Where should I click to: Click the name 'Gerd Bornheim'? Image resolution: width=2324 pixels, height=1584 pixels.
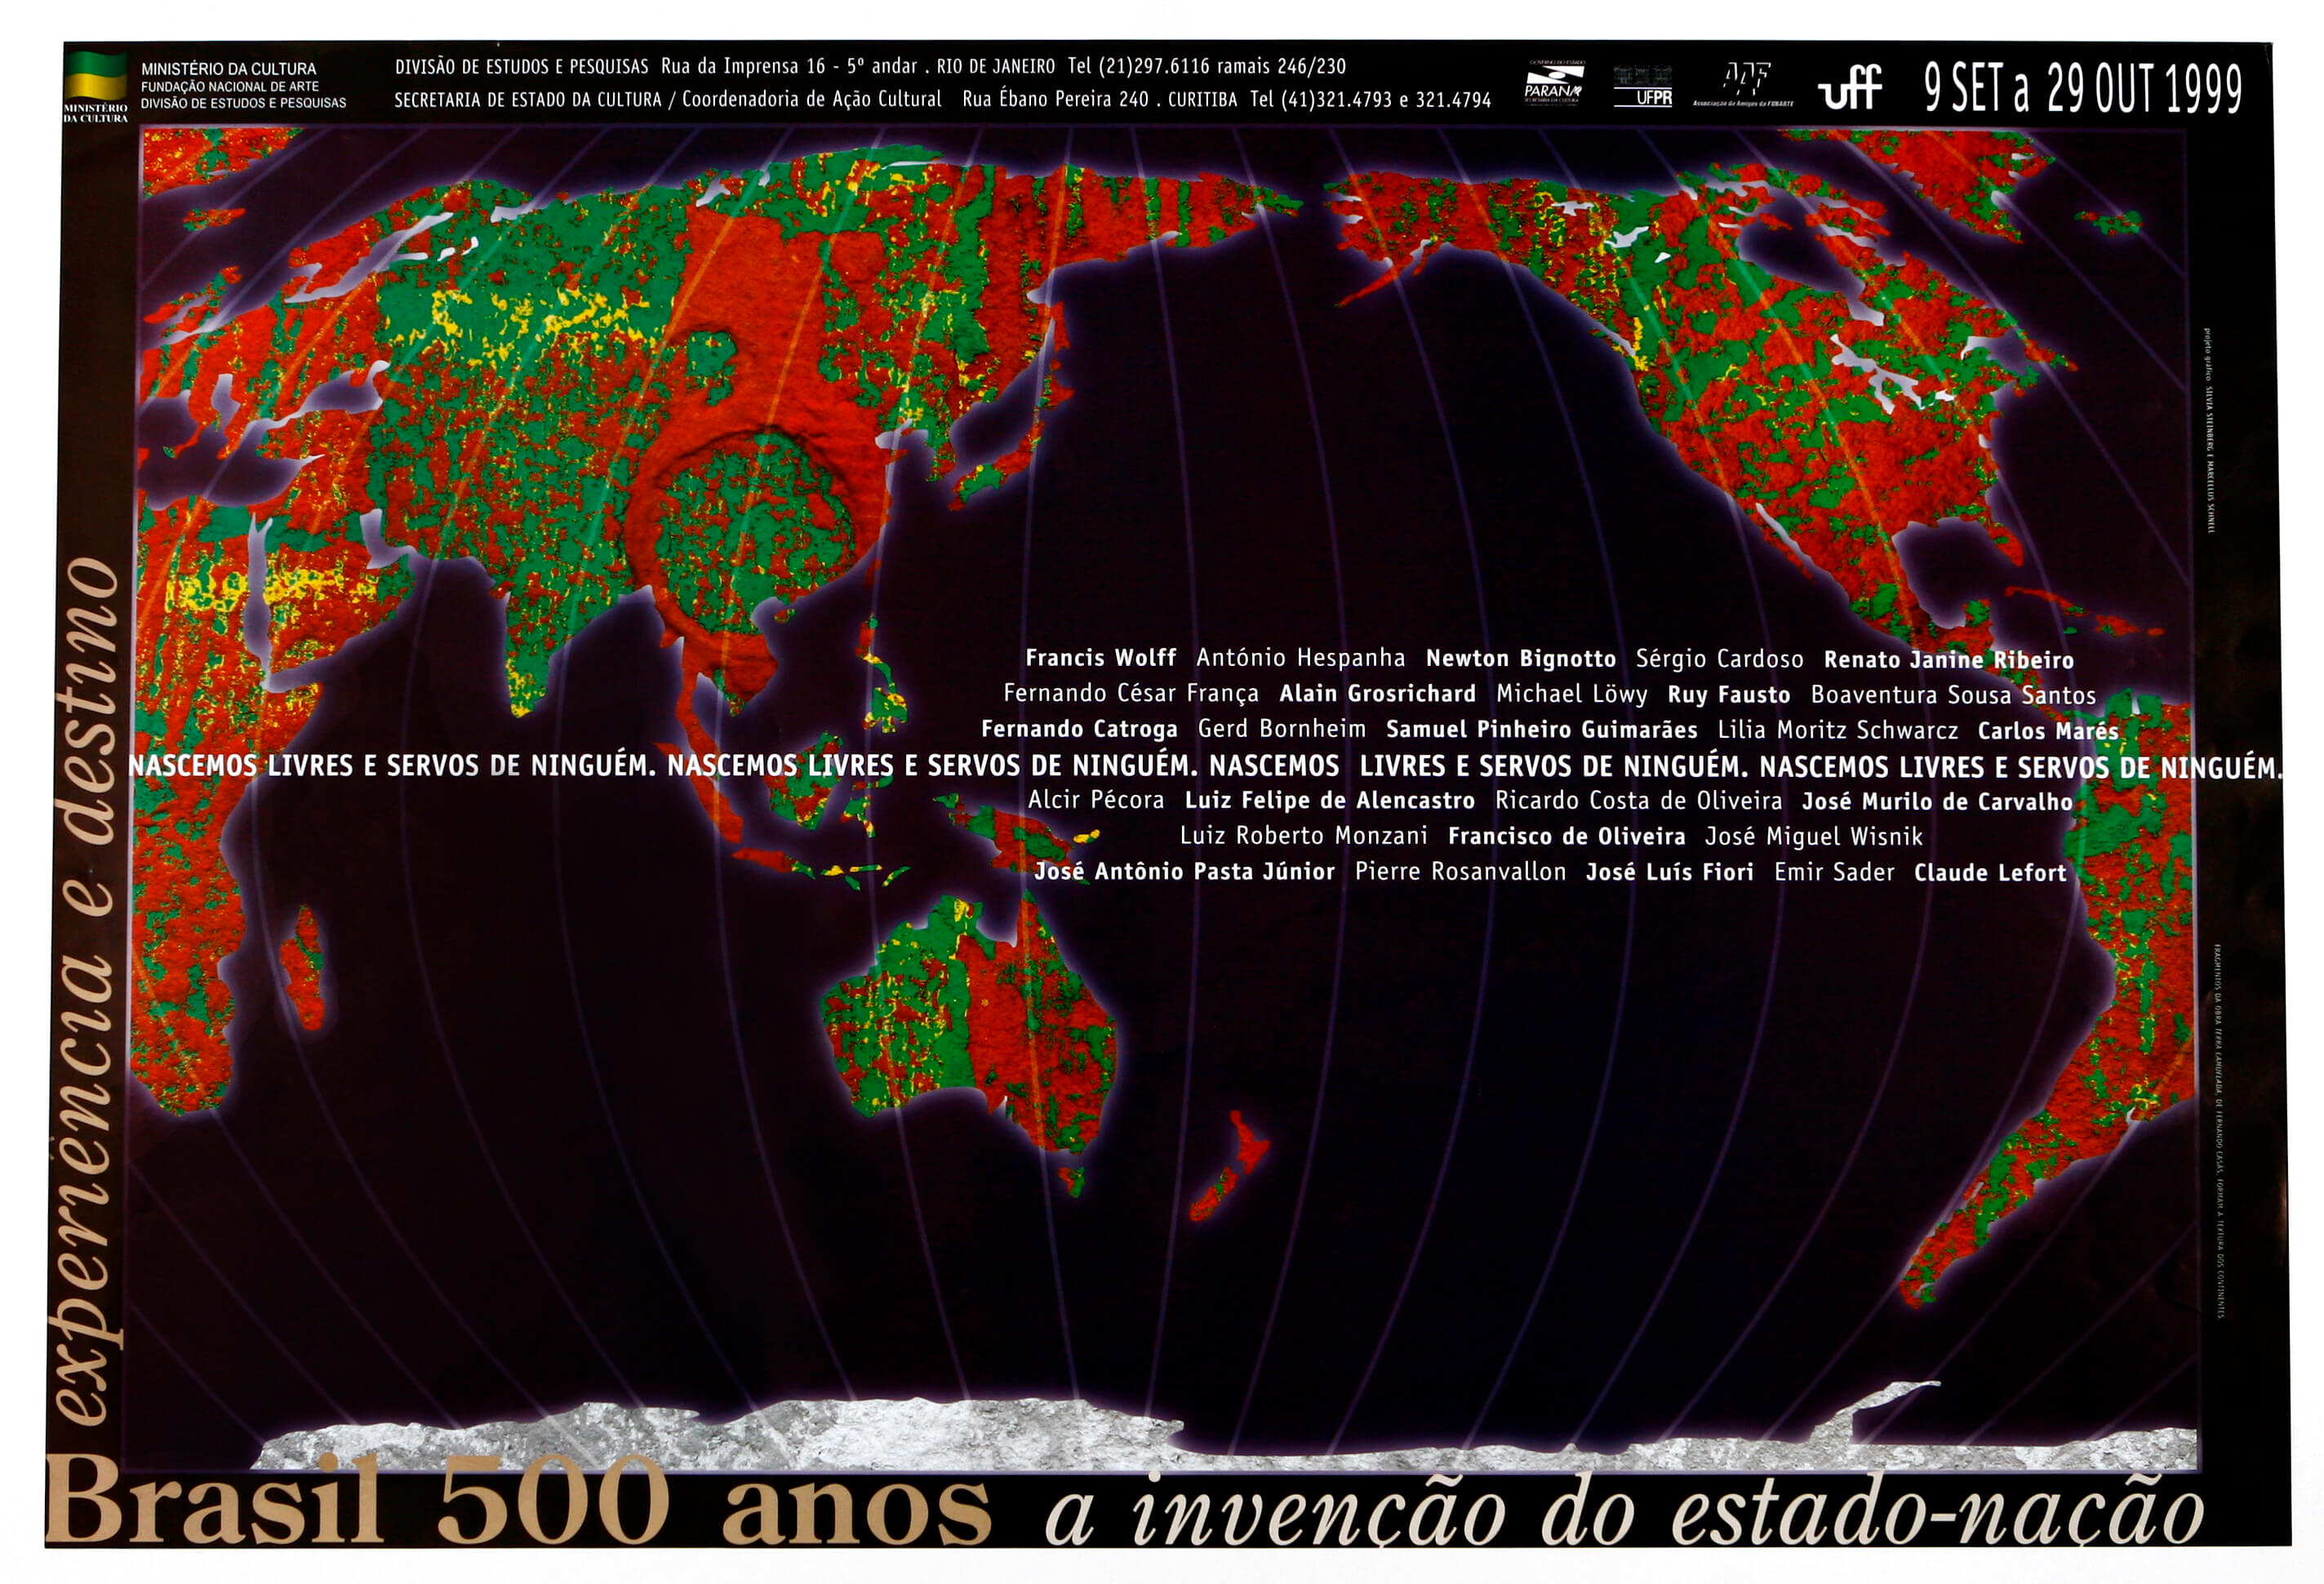tap(1281, 730)
